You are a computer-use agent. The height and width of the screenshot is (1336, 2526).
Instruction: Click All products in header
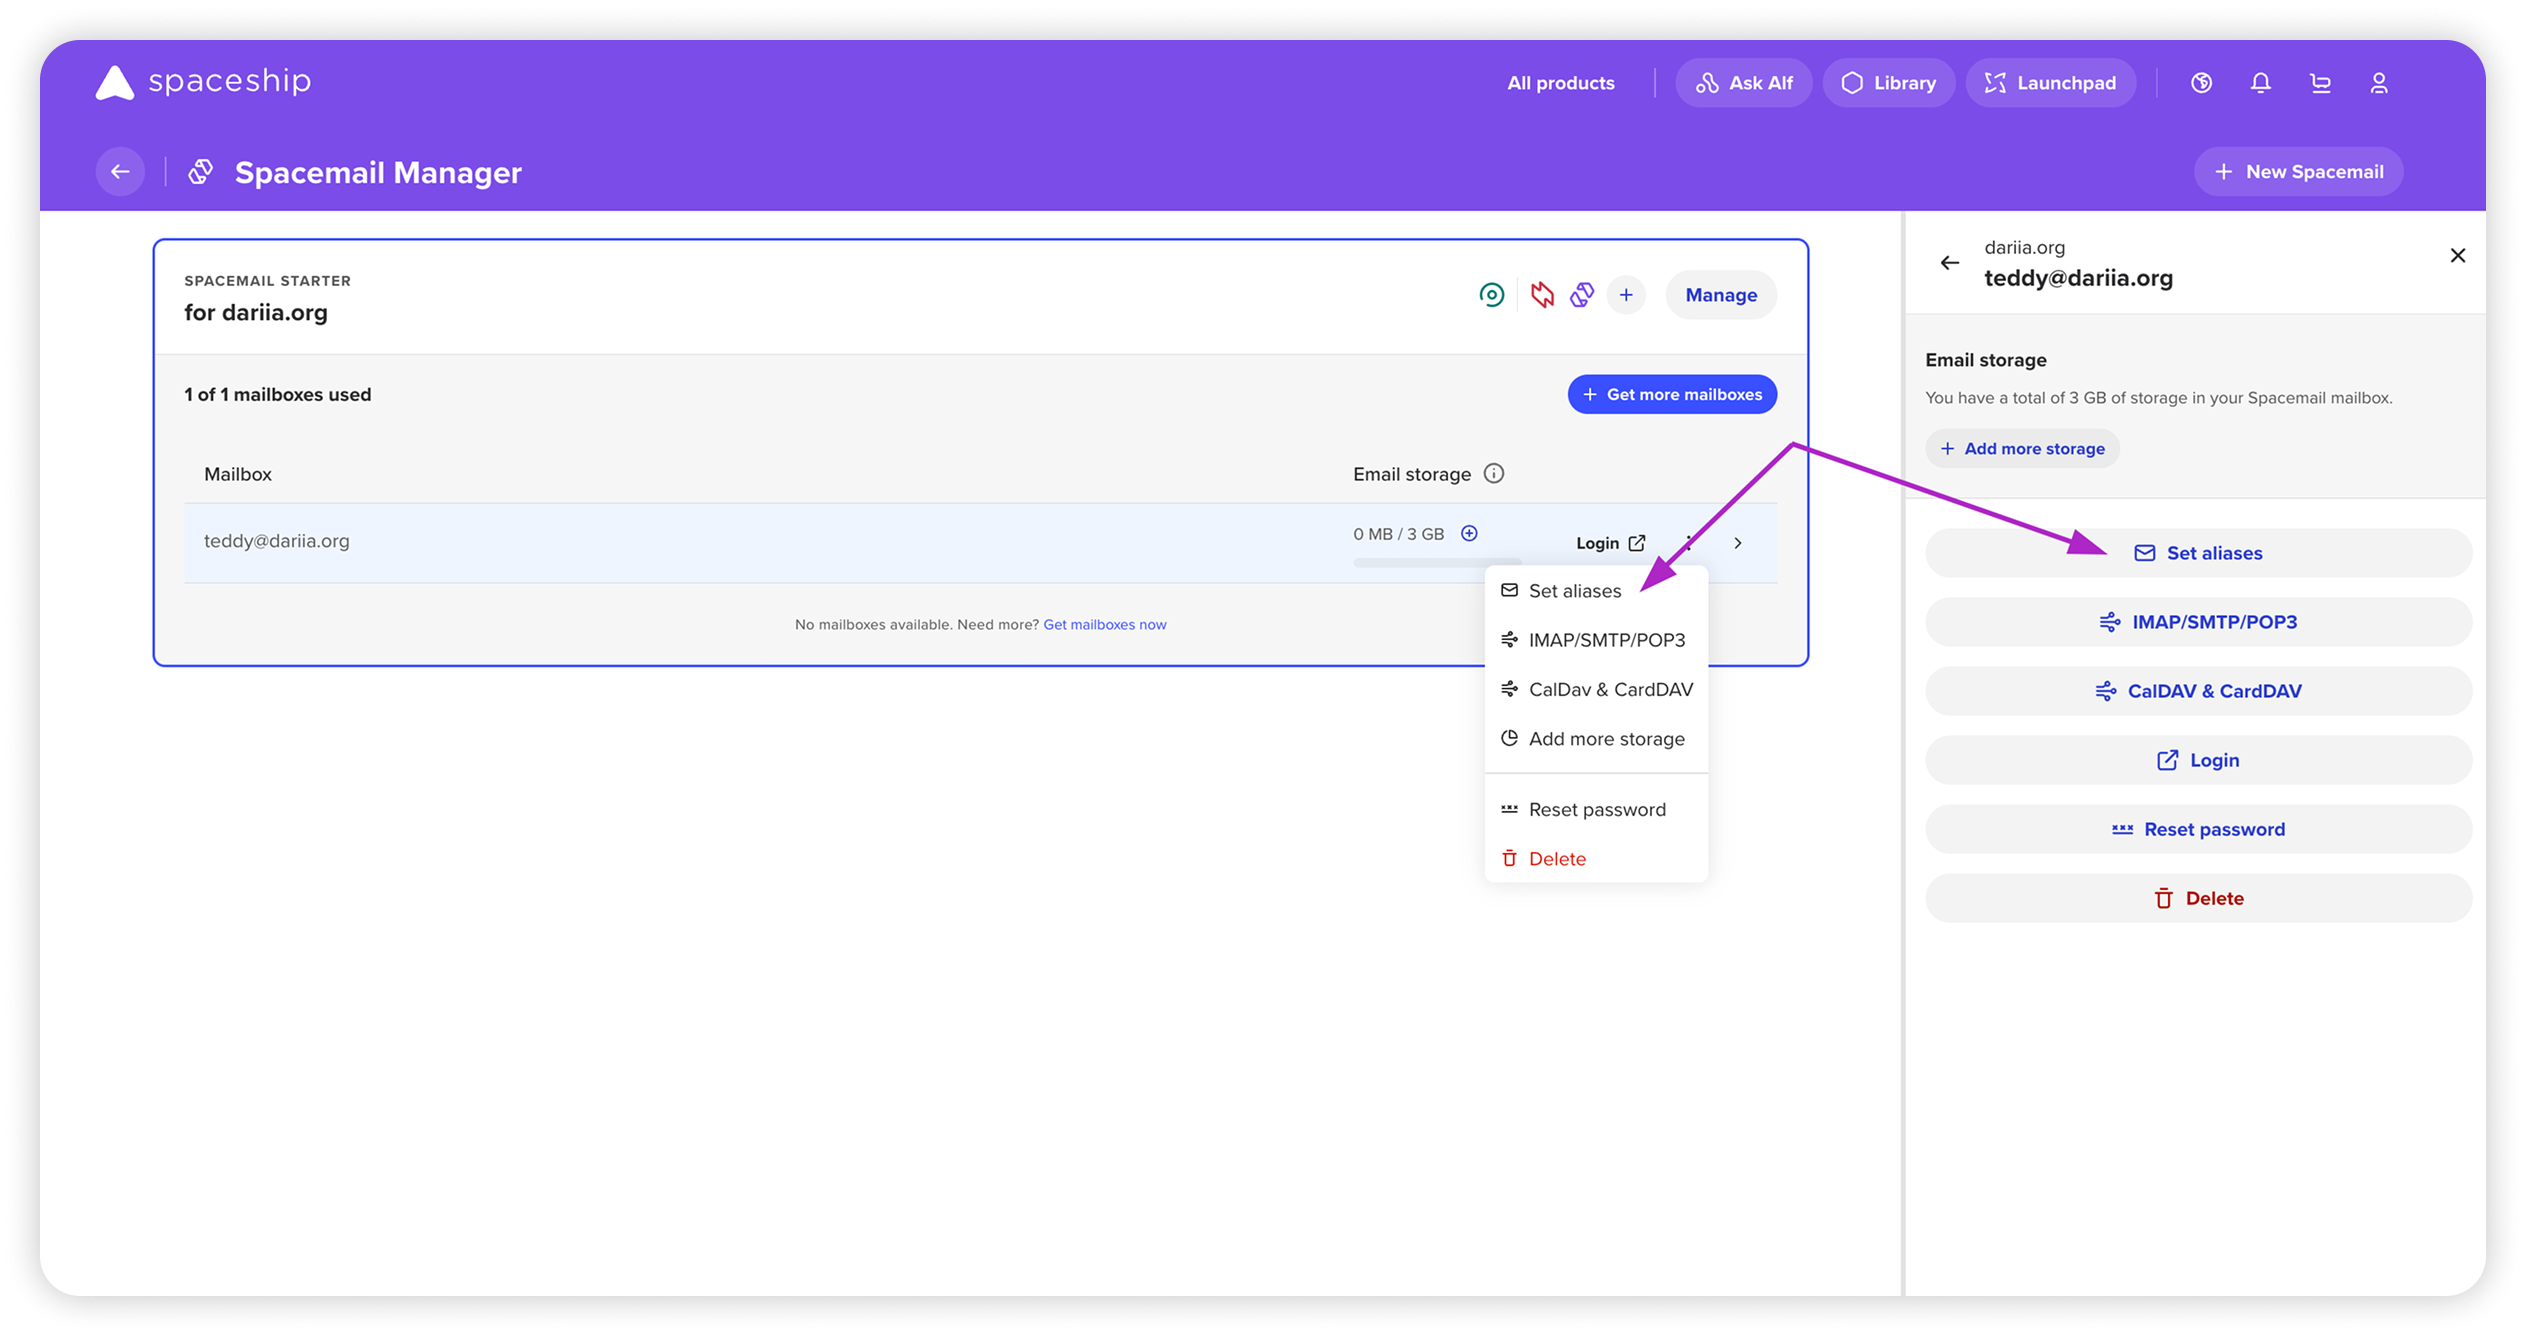pyautogui.click(x=1560, y=83)
